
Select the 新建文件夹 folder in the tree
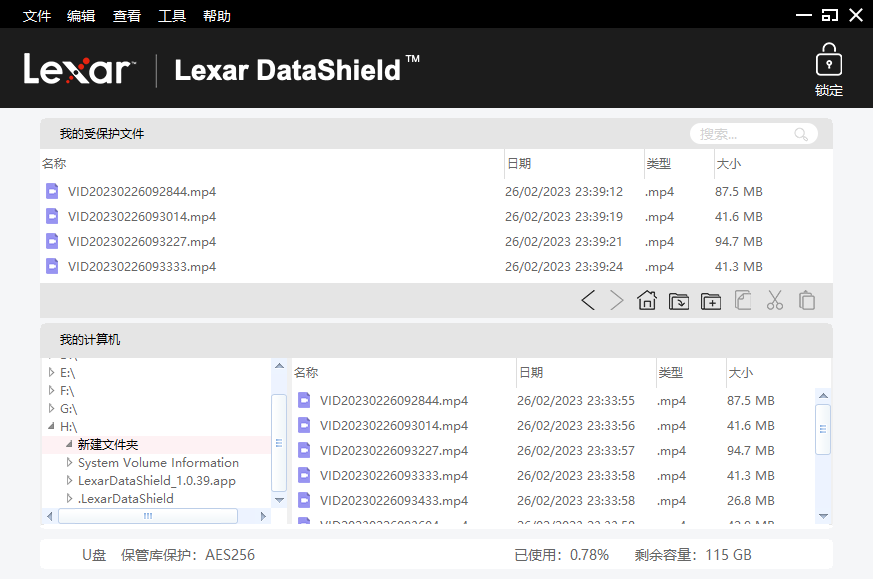[108, 444]
